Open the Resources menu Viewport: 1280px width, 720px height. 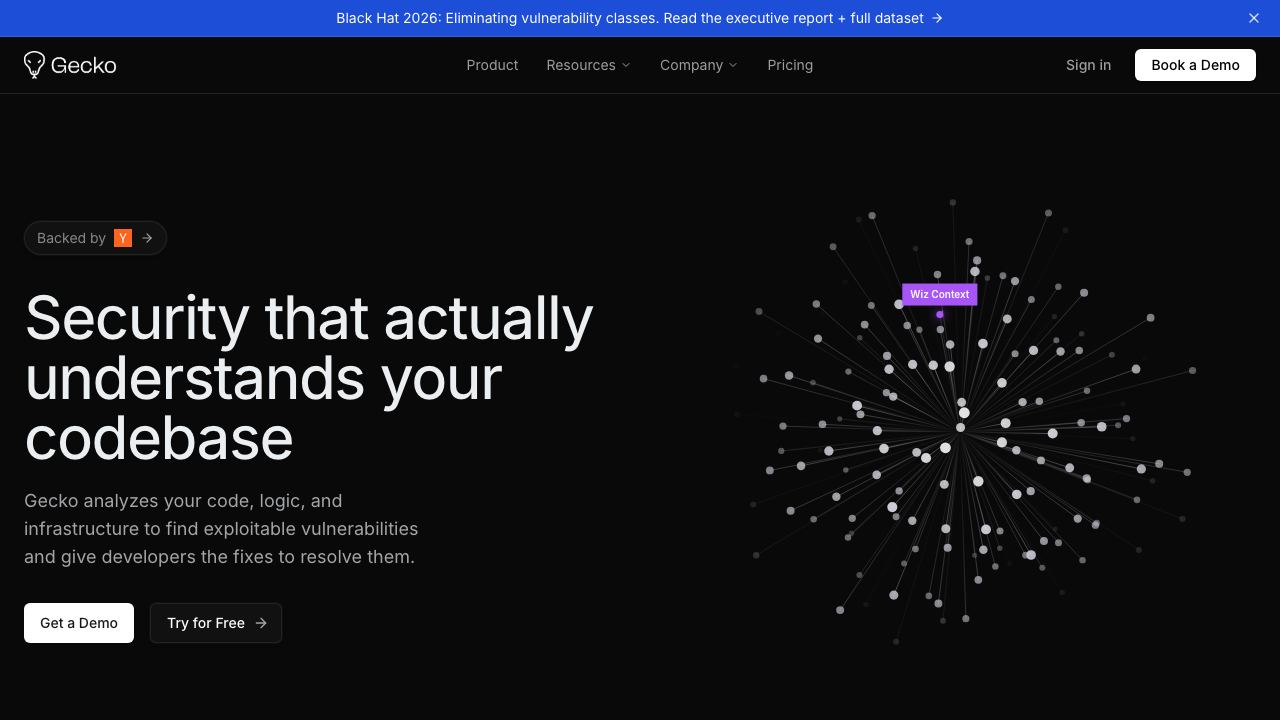point(588,65)
